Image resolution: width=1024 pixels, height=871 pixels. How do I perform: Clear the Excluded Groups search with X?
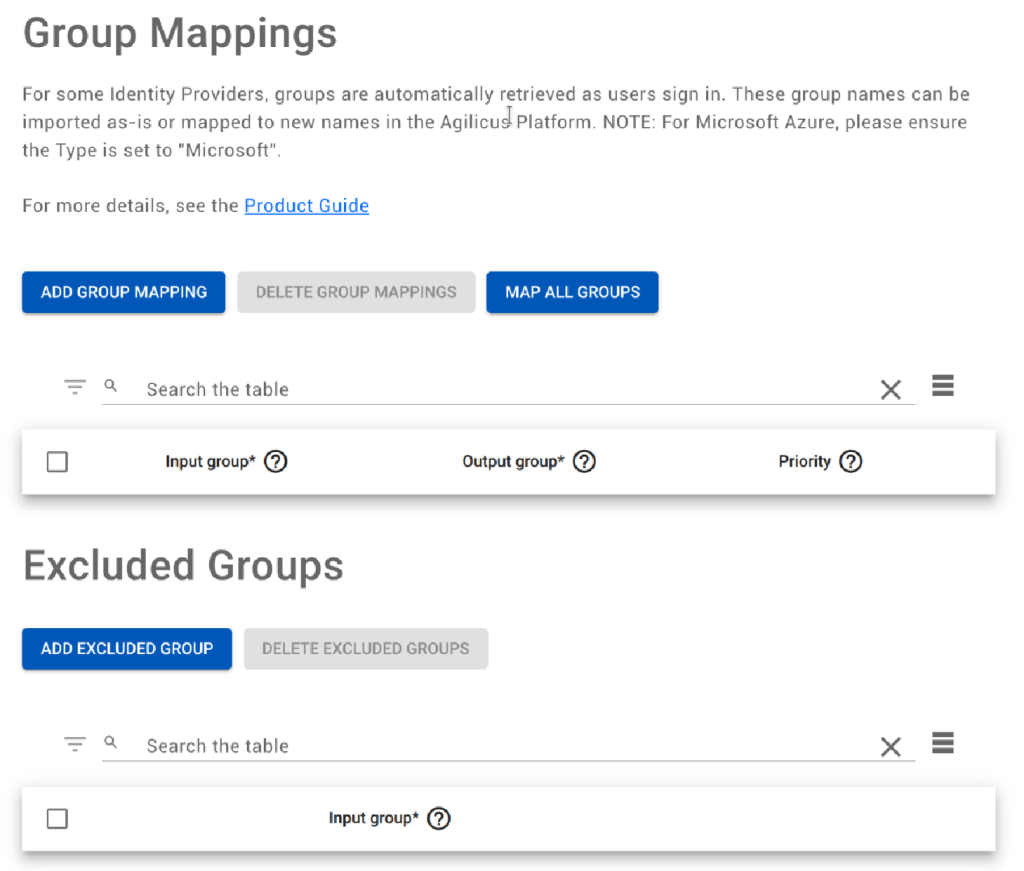(x=890, y=747)
